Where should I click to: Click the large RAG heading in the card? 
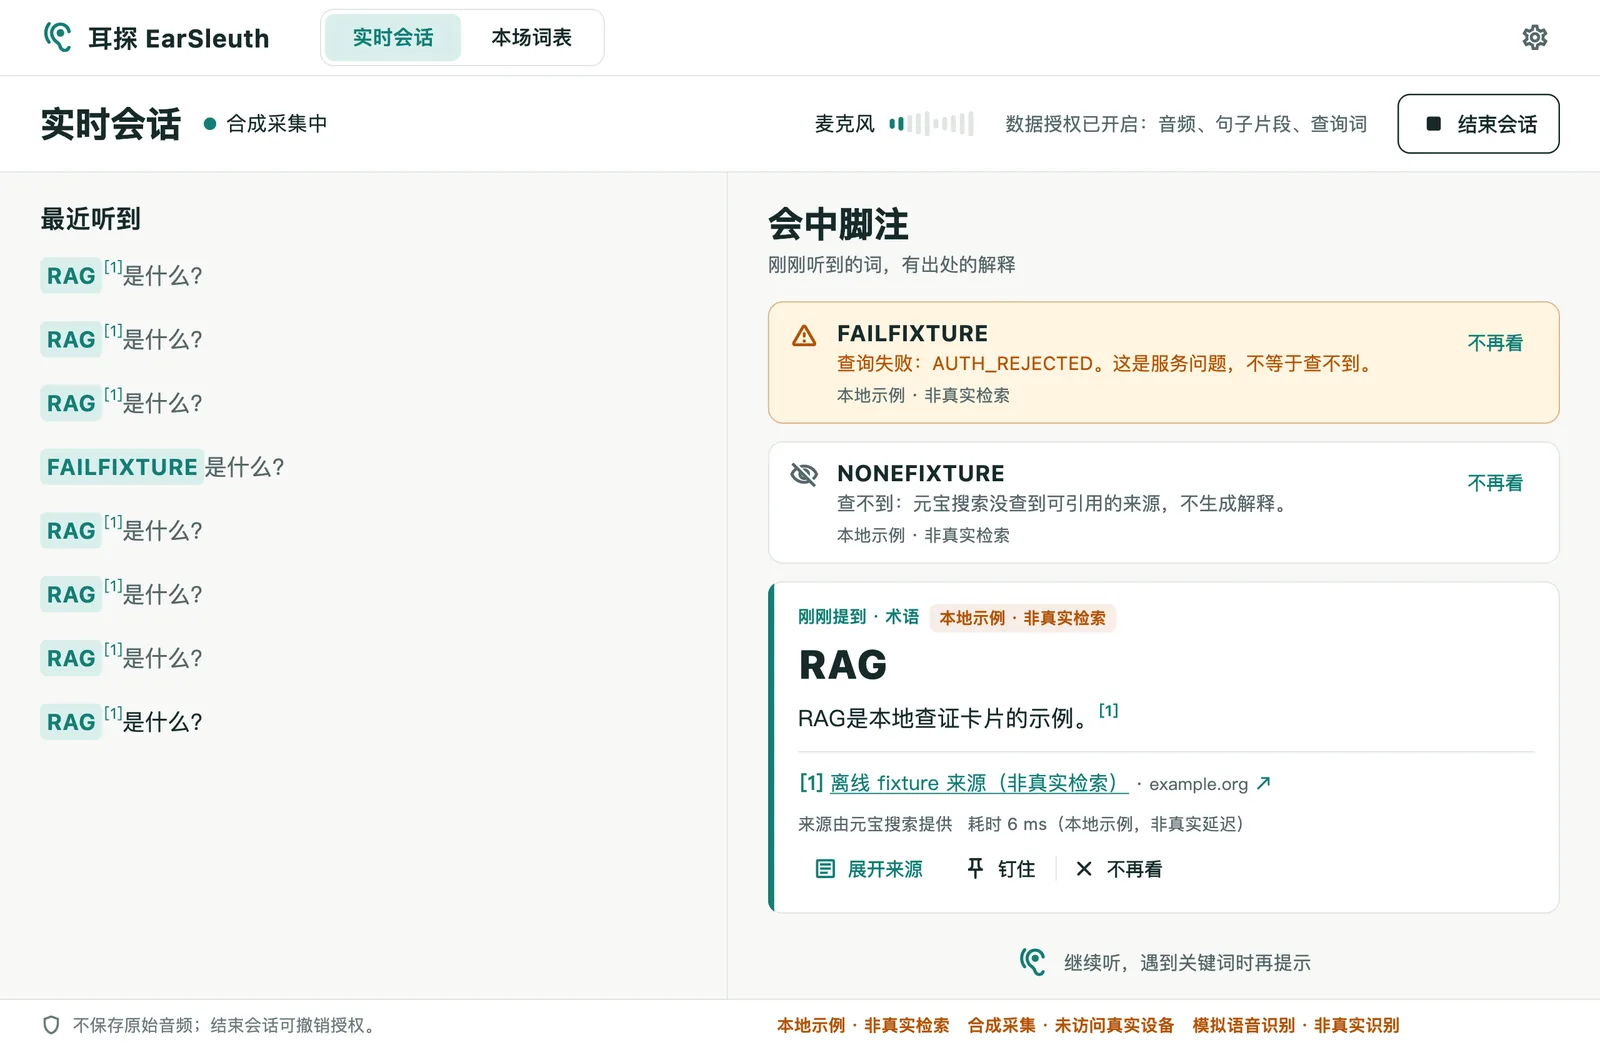click(x=843, y=665)
